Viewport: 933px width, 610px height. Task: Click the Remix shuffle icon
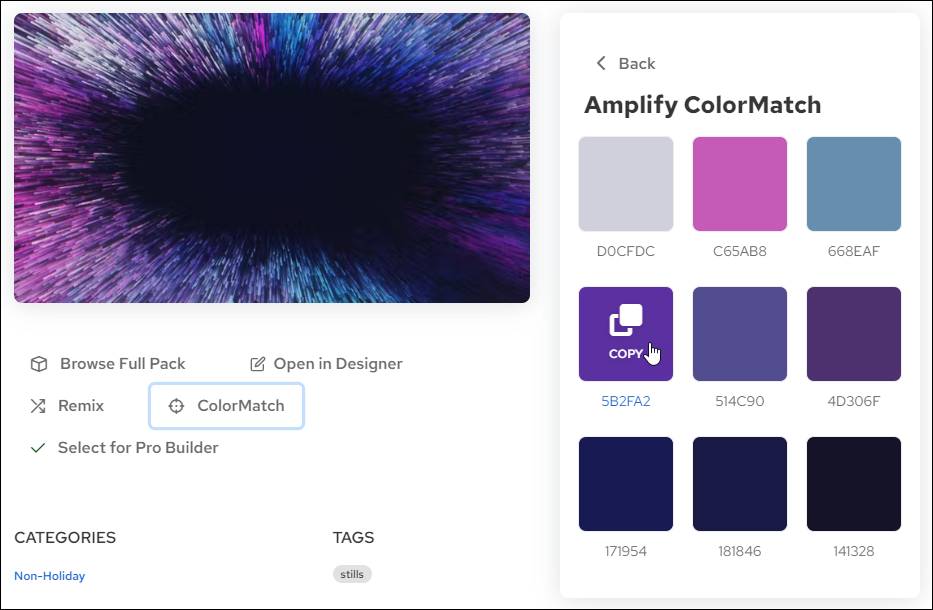point(38,406)
